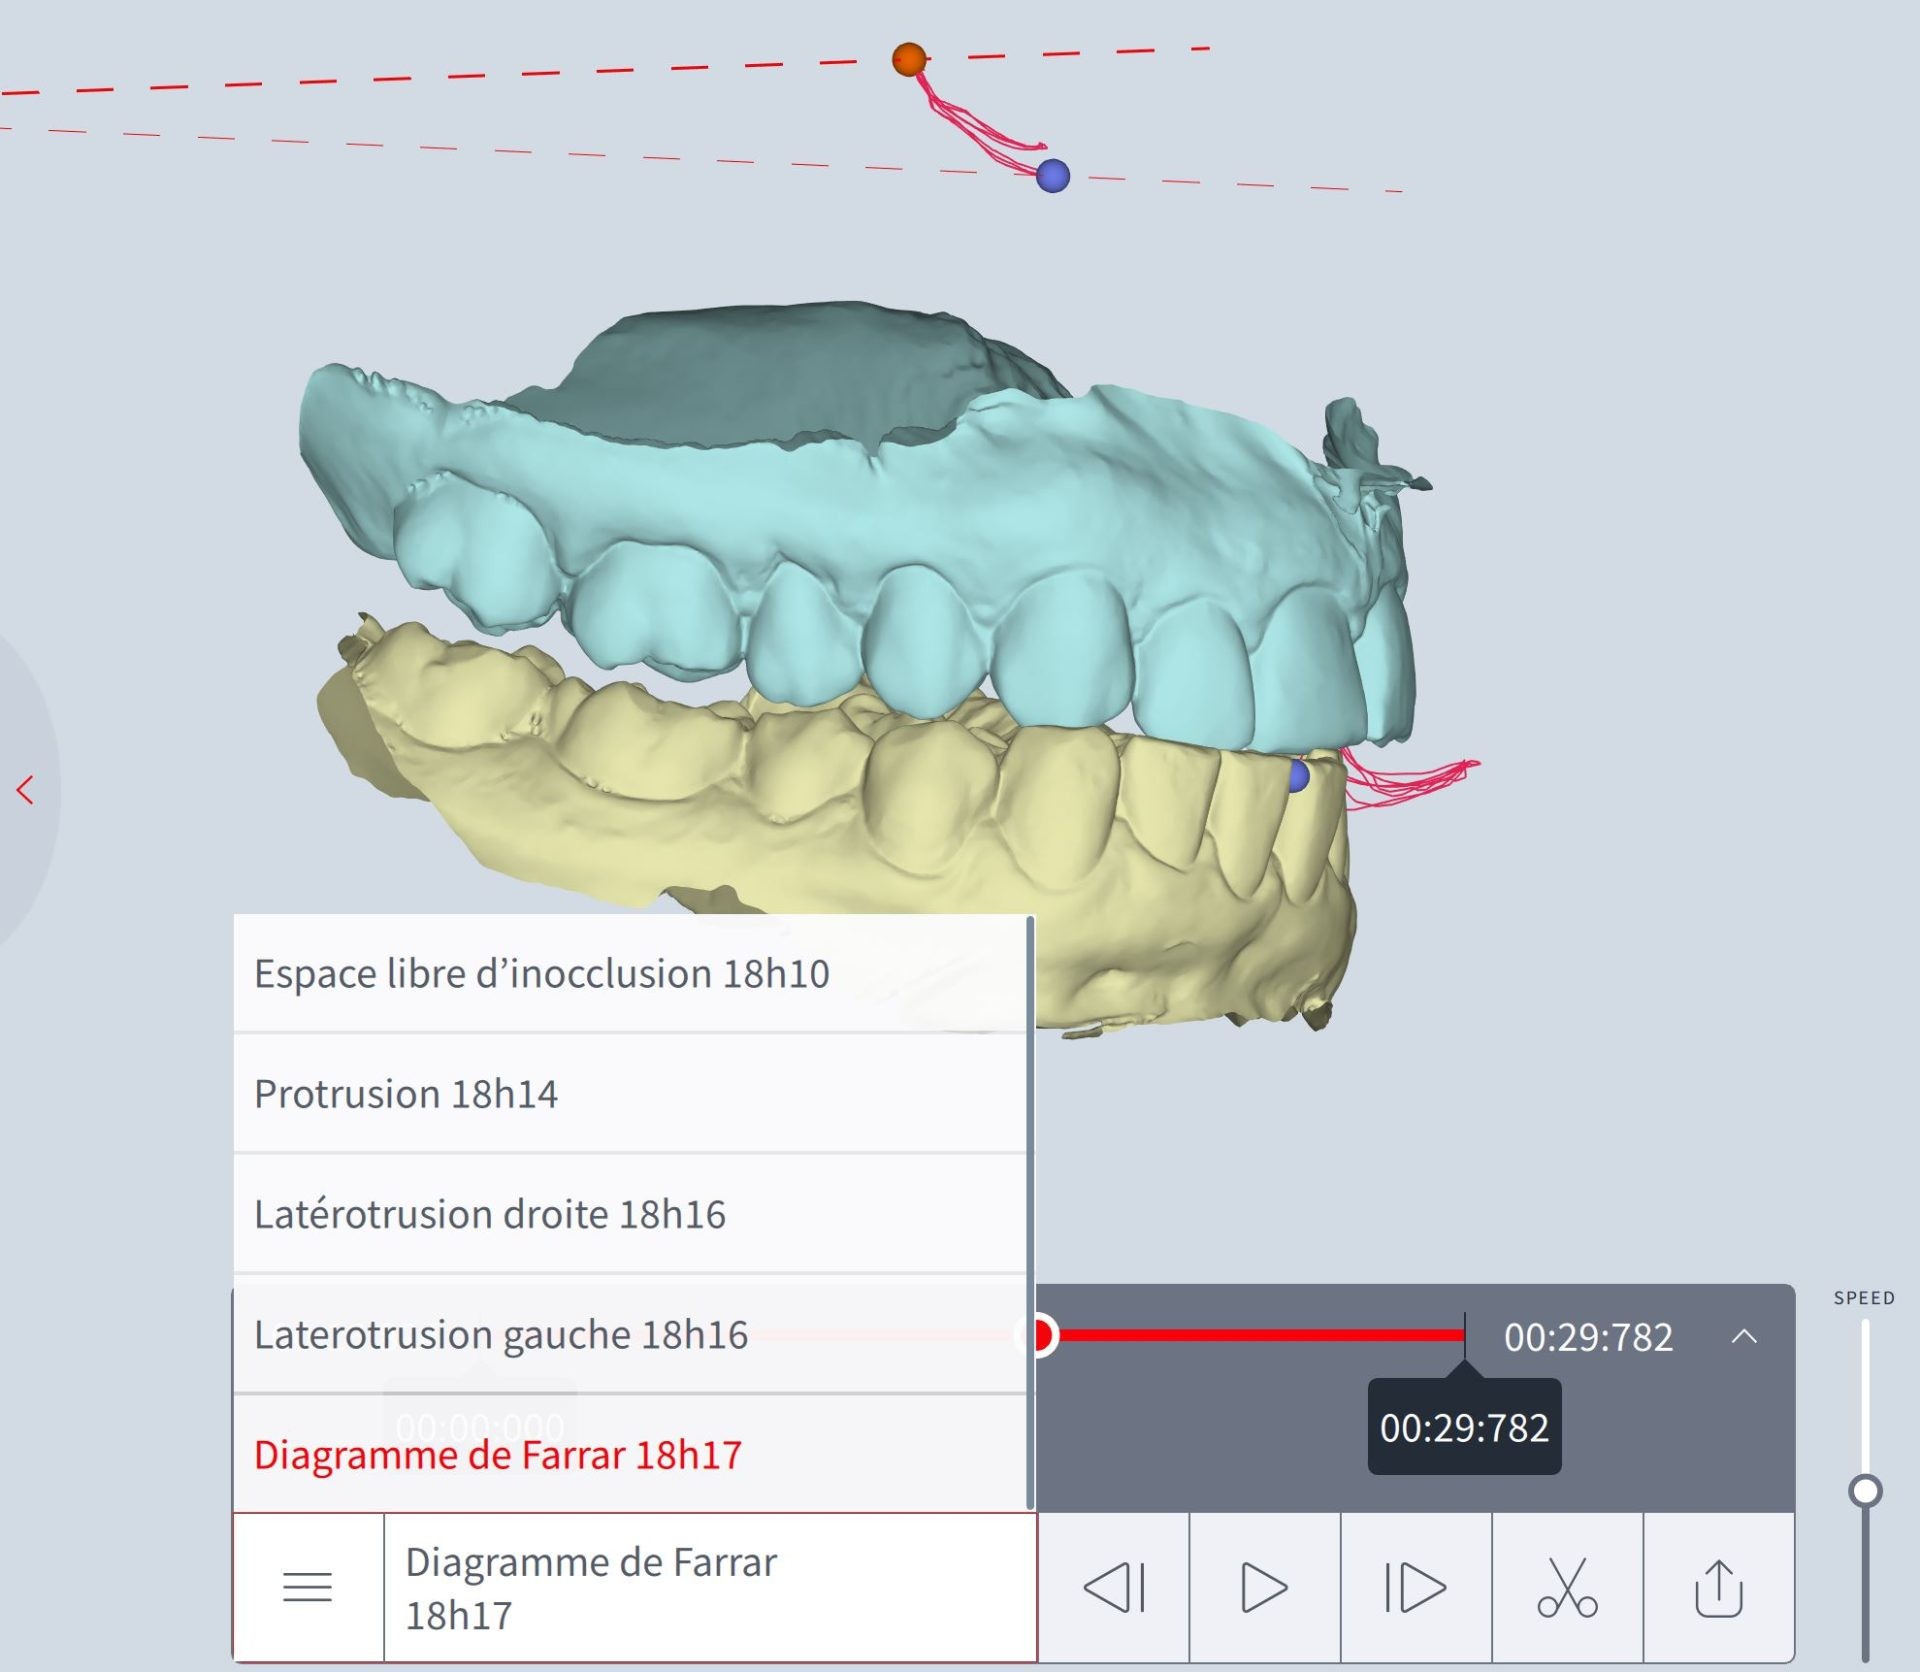
Task: Collapse timeline with the up chevron
Action: 1744,1336
